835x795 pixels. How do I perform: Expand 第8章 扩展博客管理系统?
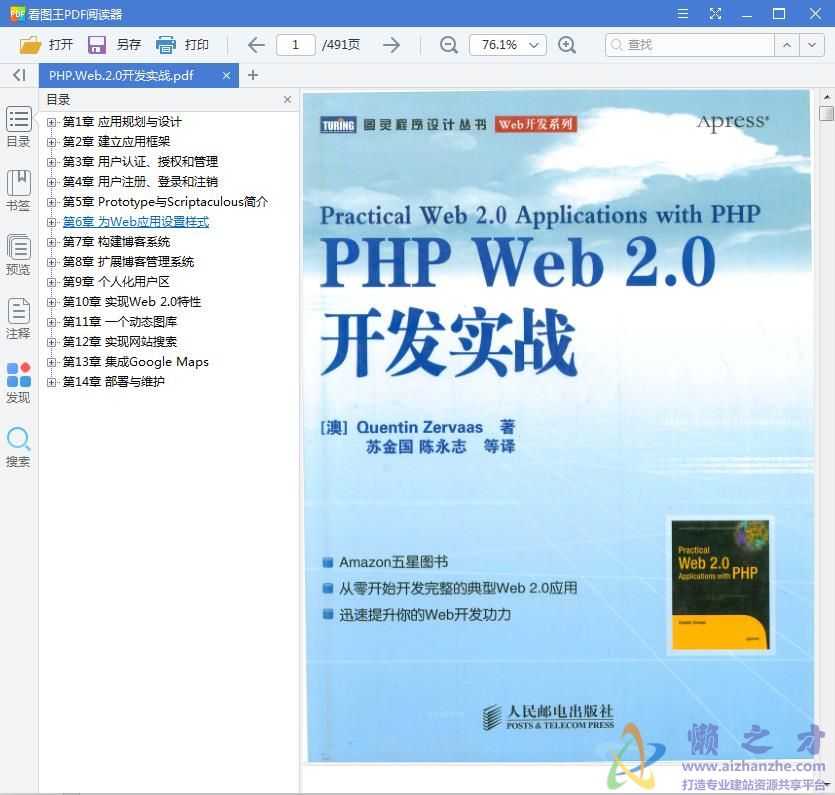(x=51, y=262)
